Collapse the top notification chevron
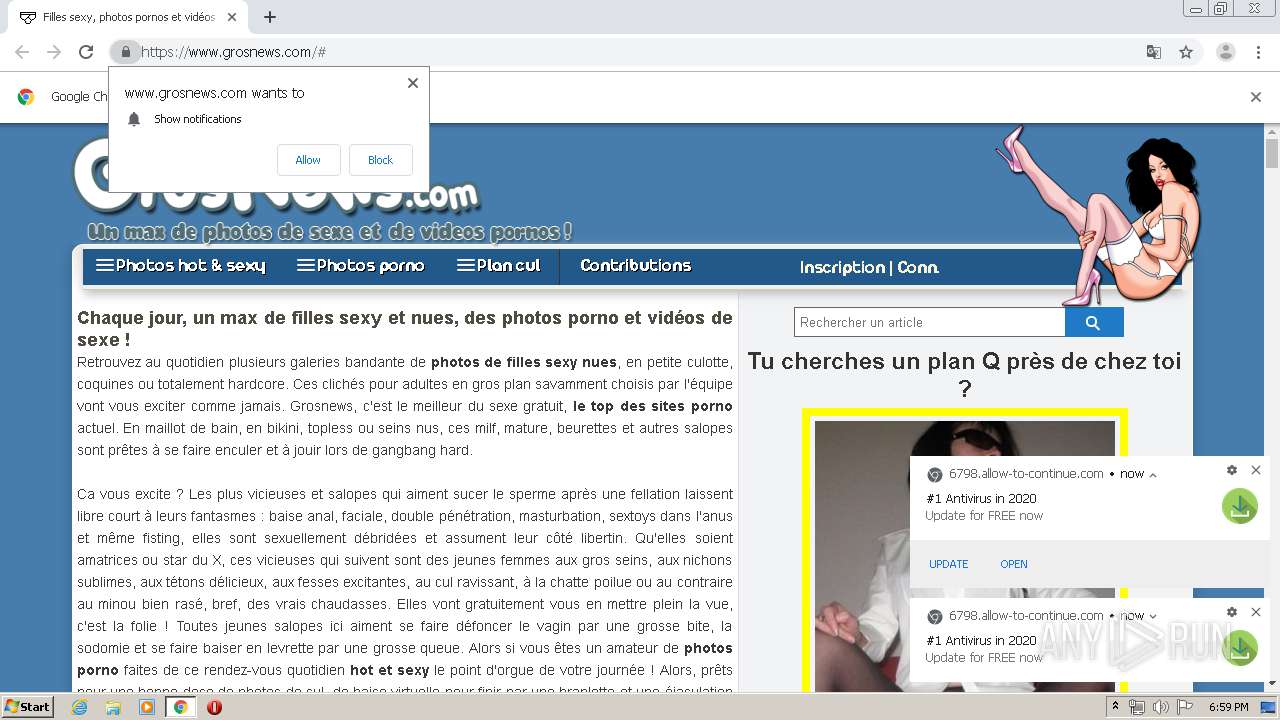This screenshot has width=1280, height=720. tap(1153, 475)
